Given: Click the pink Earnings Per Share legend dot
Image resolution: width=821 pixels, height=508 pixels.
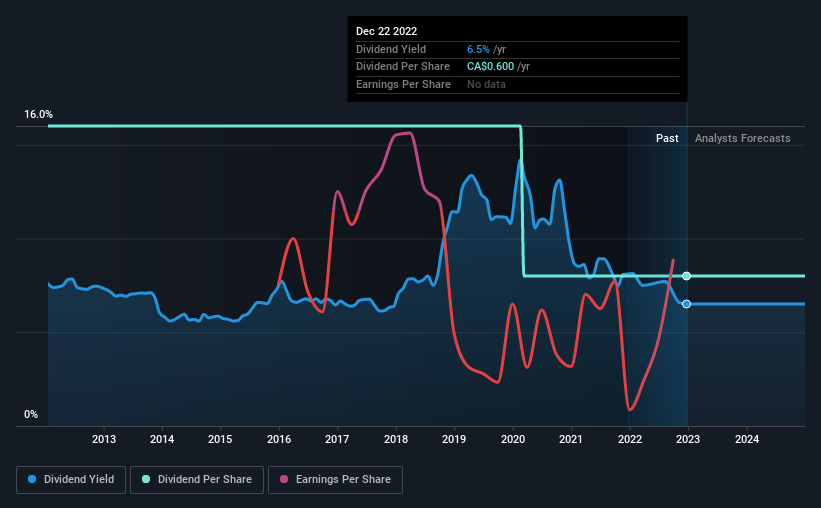Looking at the screenshot, I should [284, 479].
